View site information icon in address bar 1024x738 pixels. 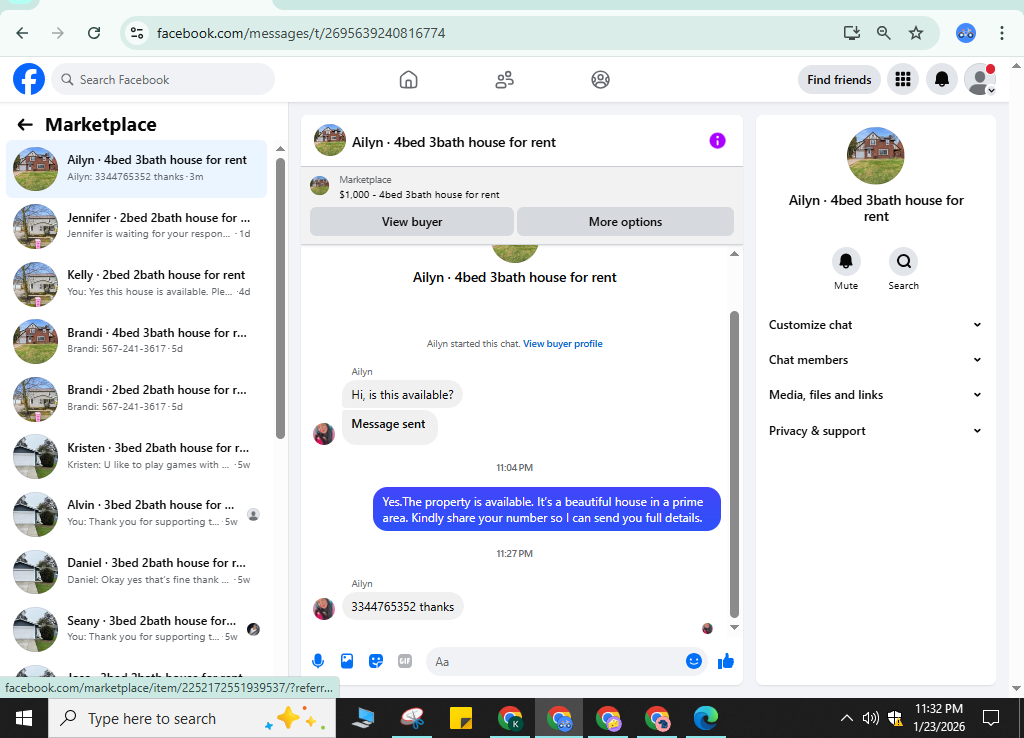pos(136,33)
